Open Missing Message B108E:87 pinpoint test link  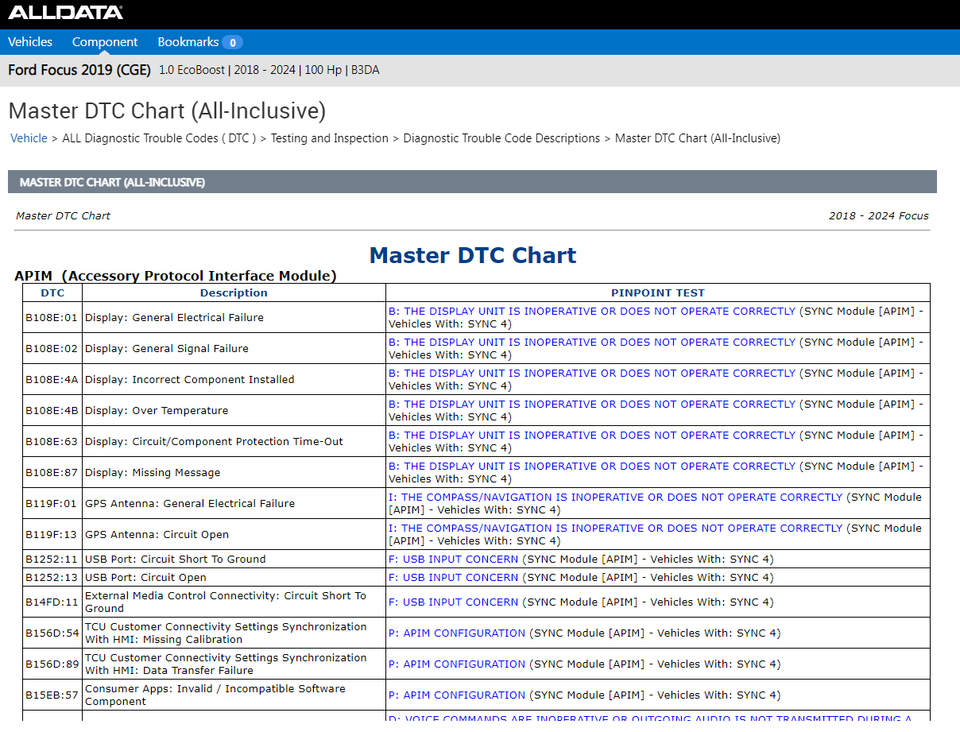[x=591, y=466]
